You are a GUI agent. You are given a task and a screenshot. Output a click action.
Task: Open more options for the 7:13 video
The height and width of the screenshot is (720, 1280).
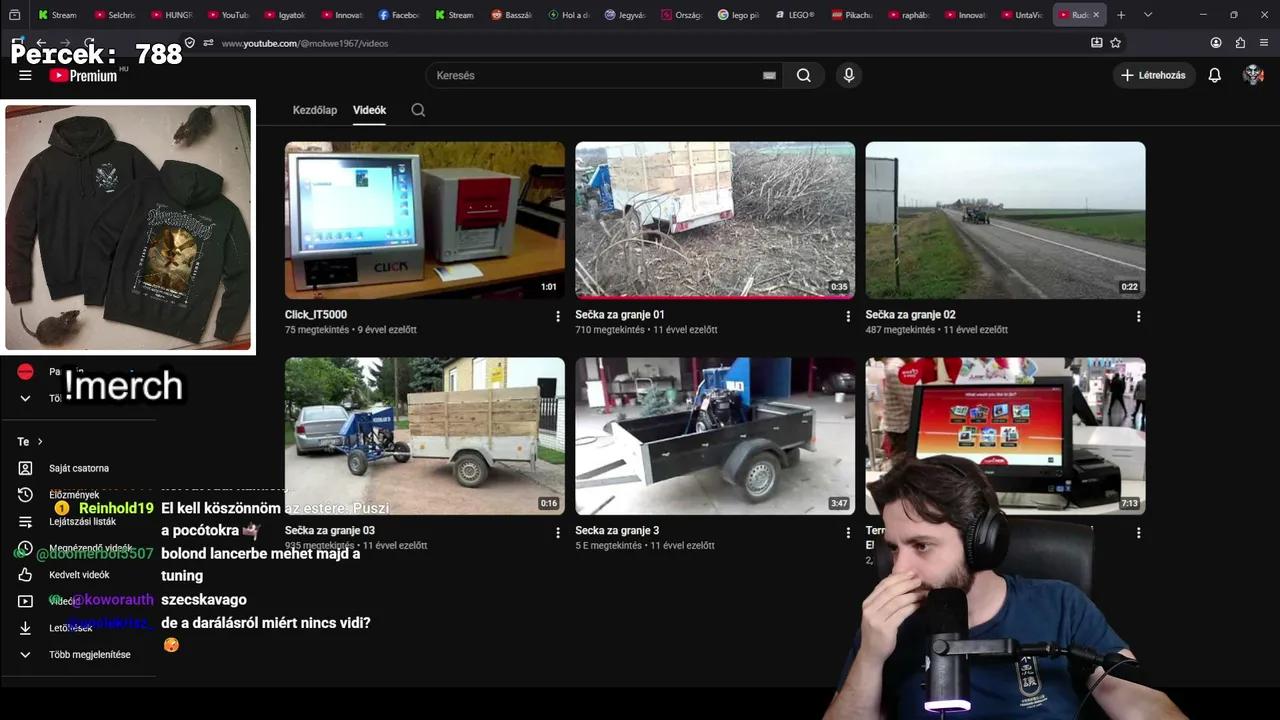click(1138, 533)
